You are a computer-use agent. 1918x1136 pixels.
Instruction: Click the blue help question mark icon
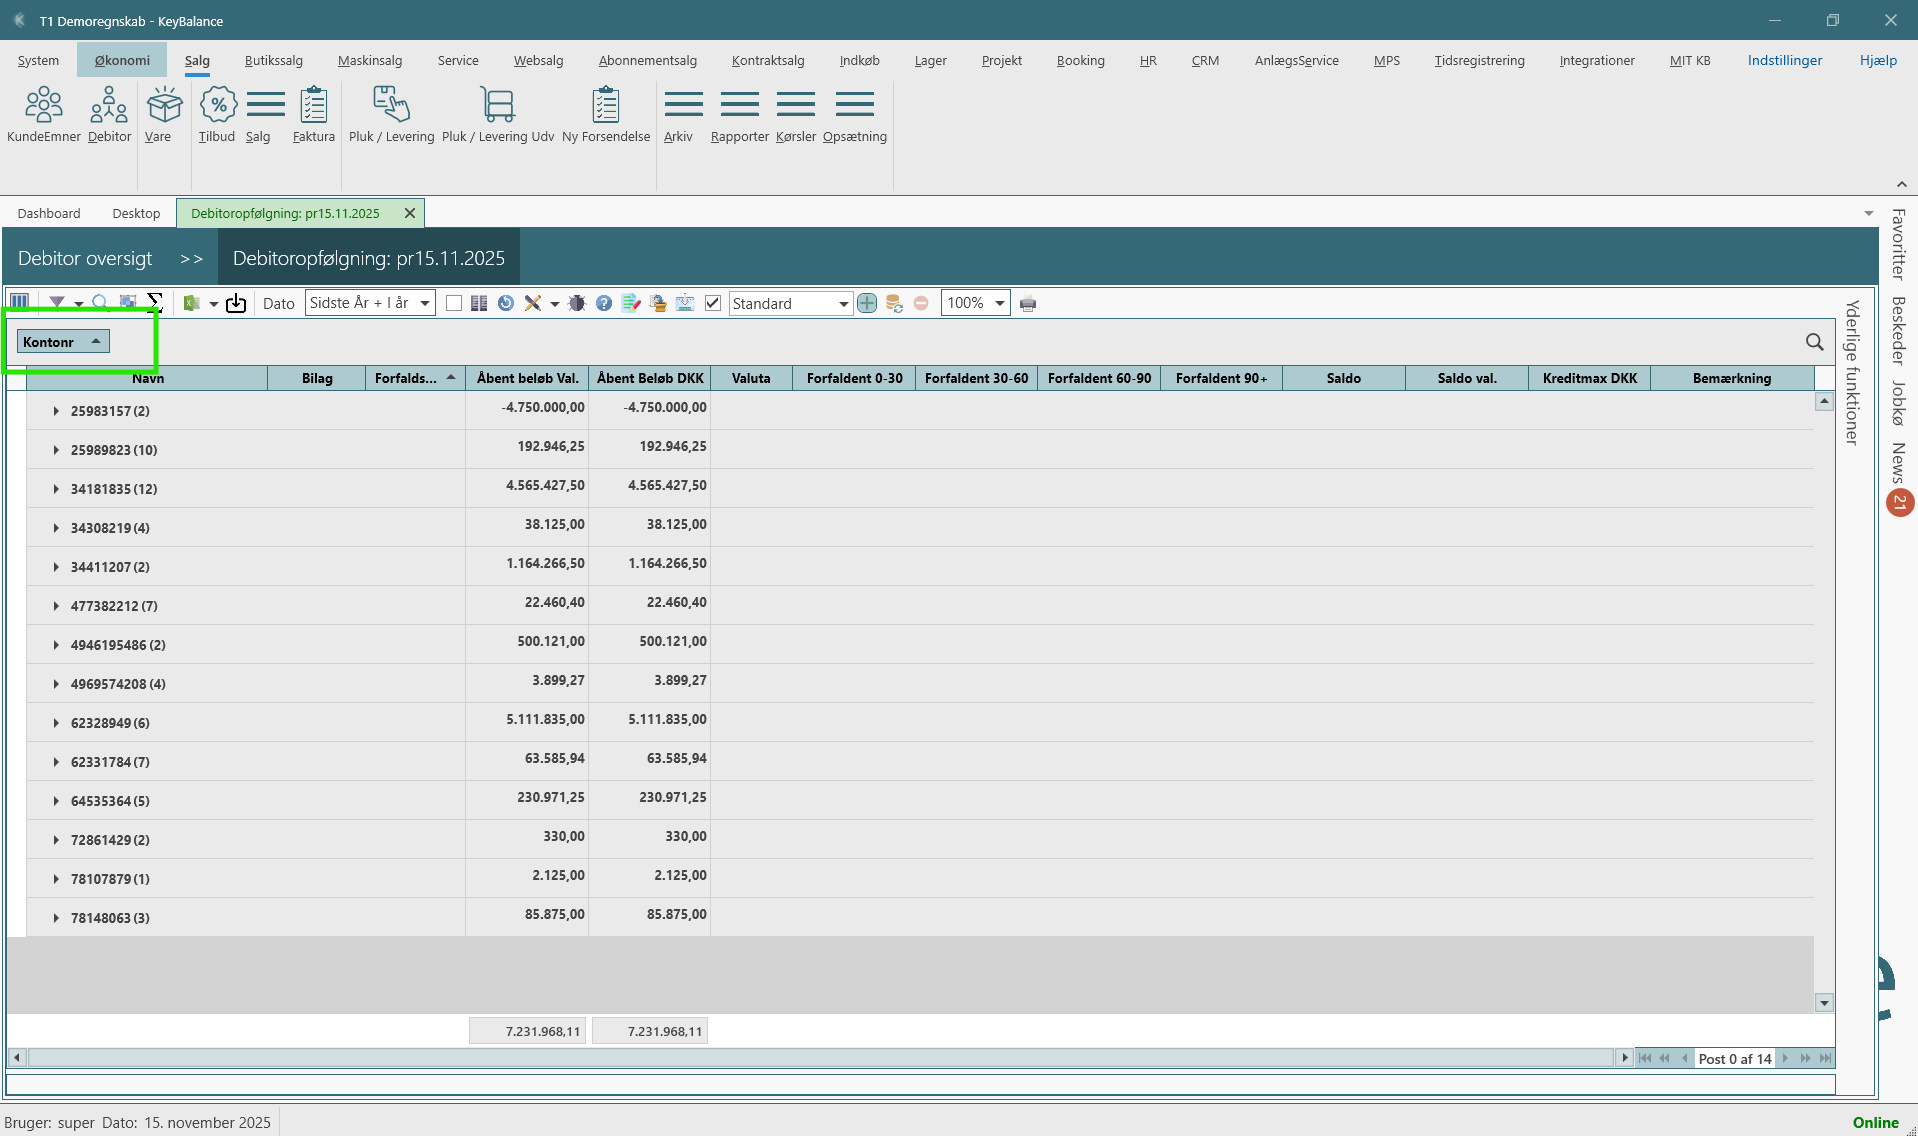pos(604,304)
